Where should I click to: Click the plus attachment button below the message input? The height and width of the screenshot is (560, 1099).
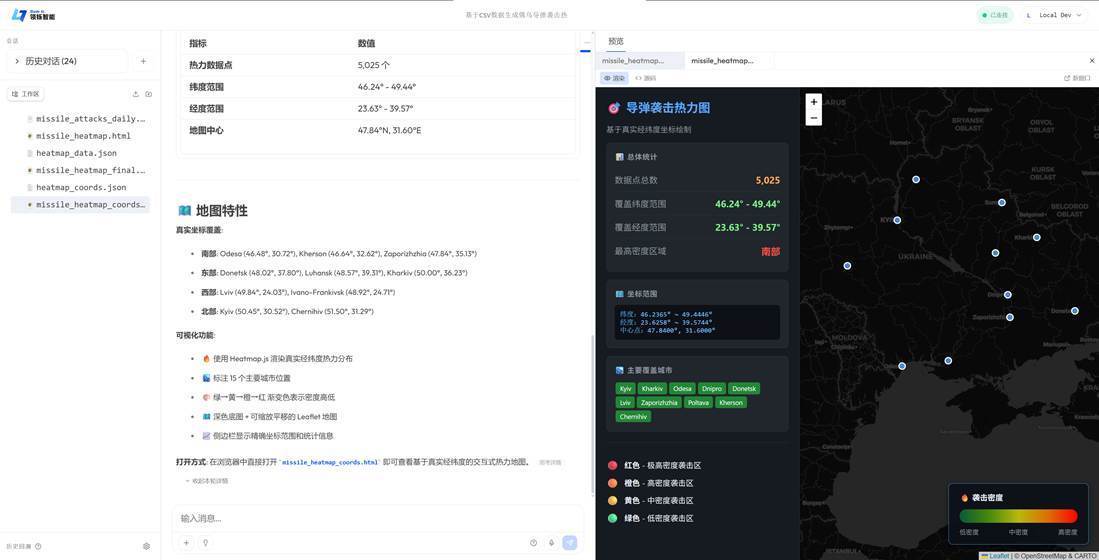[x=186, y=542]
